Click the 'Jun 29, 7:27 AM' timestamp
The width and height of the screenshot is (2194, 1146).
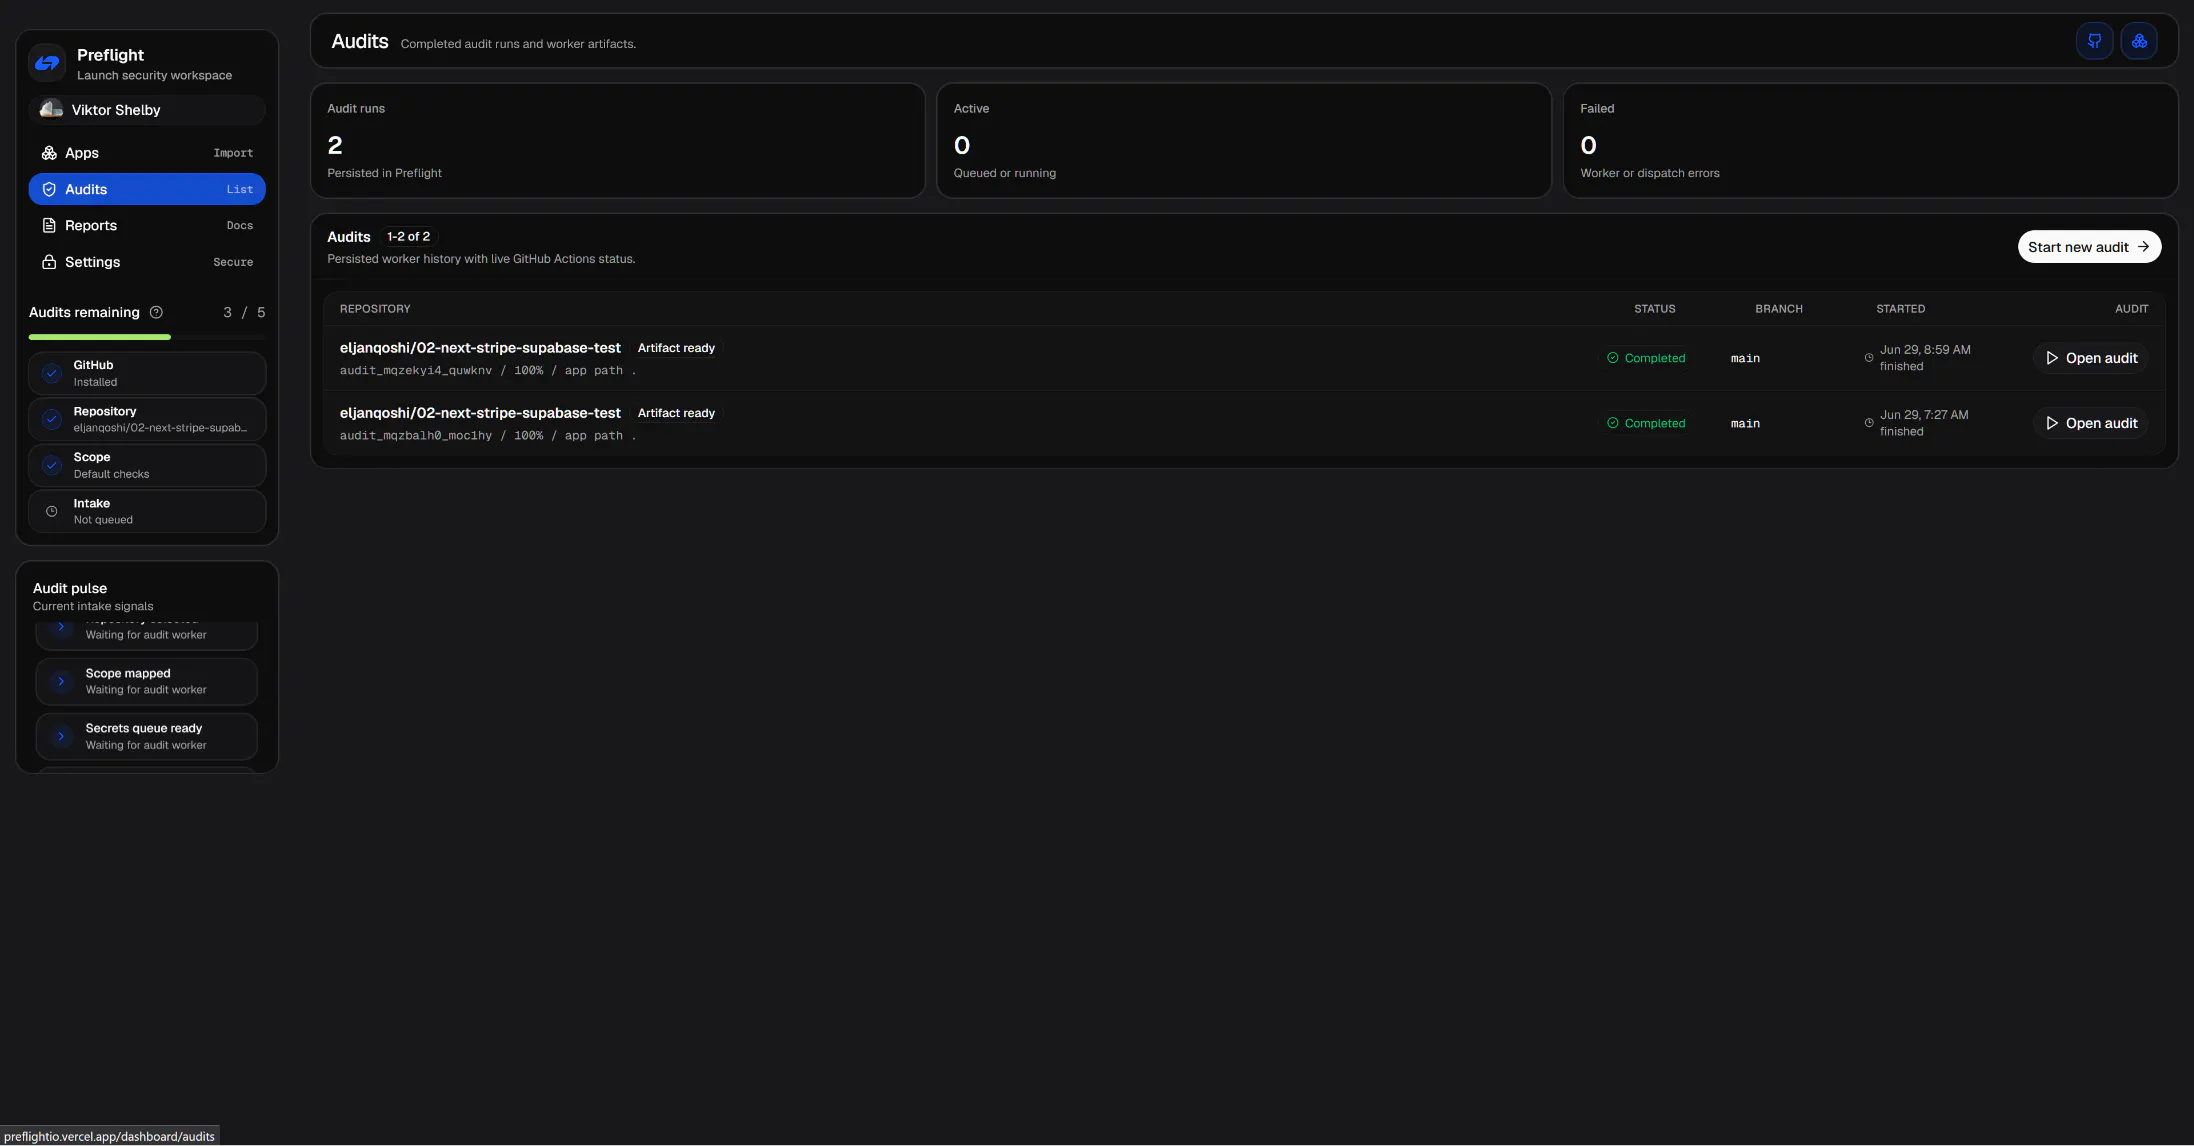pyautogui.click(x=1924, y=415)
